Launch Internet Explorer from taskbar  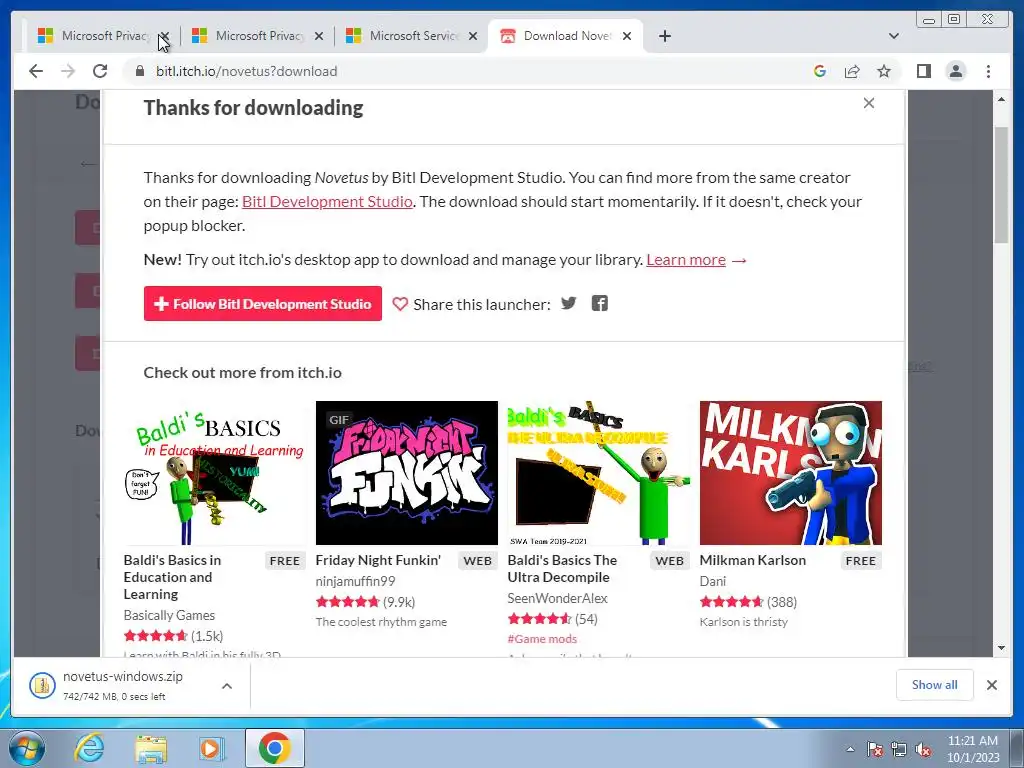click(89, 748)
